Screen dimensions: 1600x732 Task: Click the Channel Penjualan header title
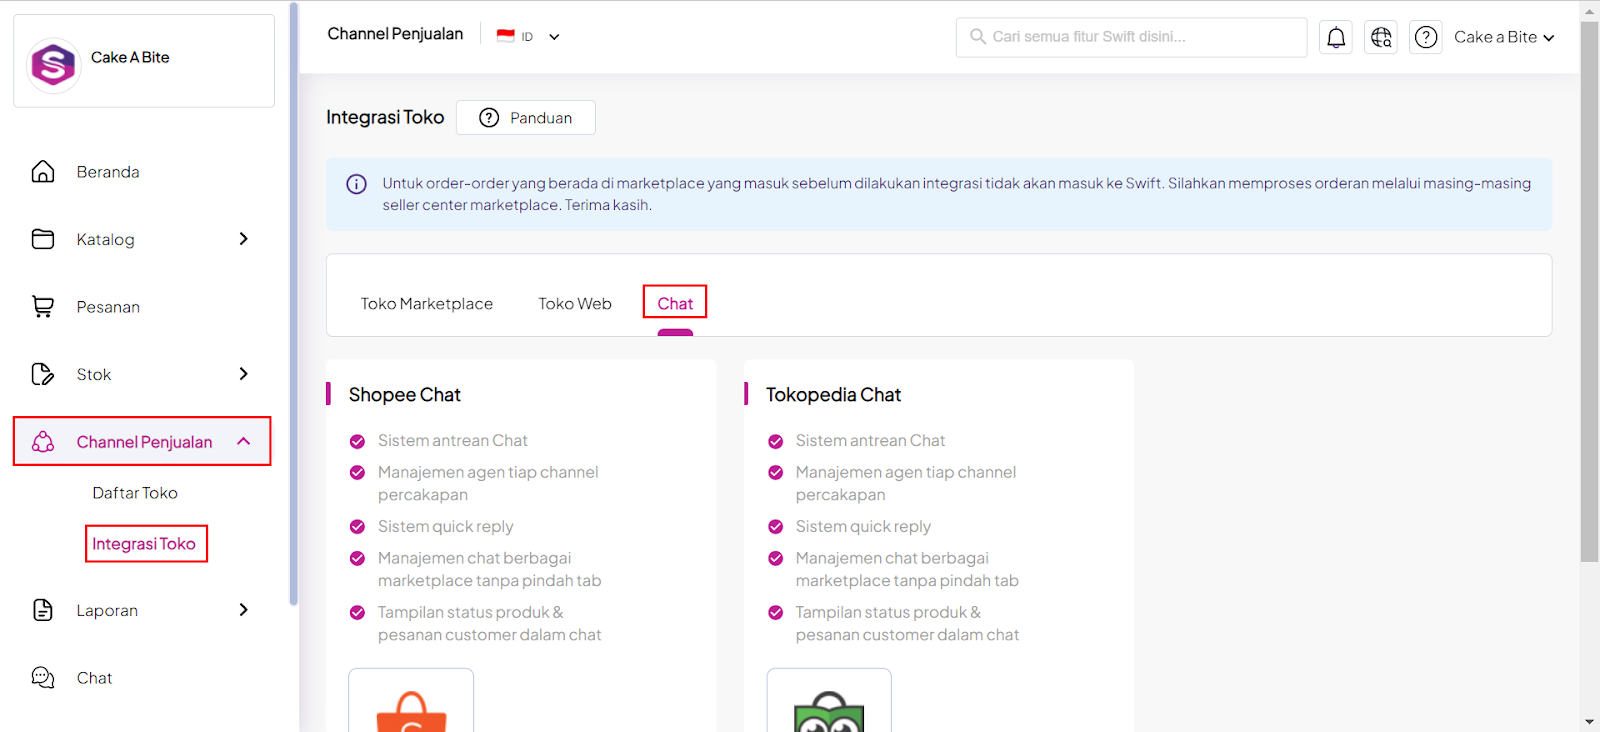[396, 34]
